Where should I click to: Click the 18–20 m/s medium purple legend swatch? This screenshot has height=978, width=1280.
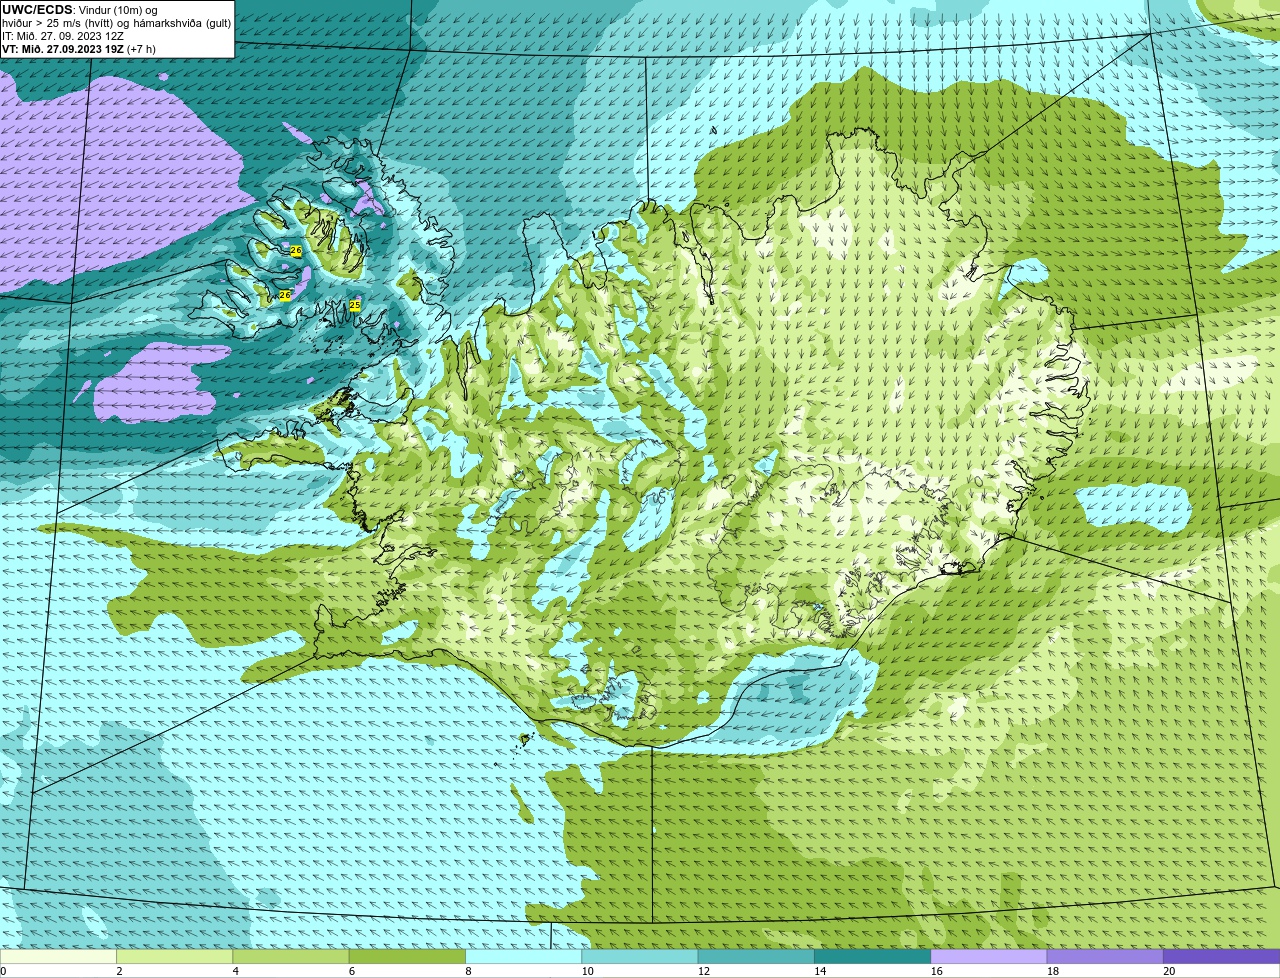pos(1105,956)
